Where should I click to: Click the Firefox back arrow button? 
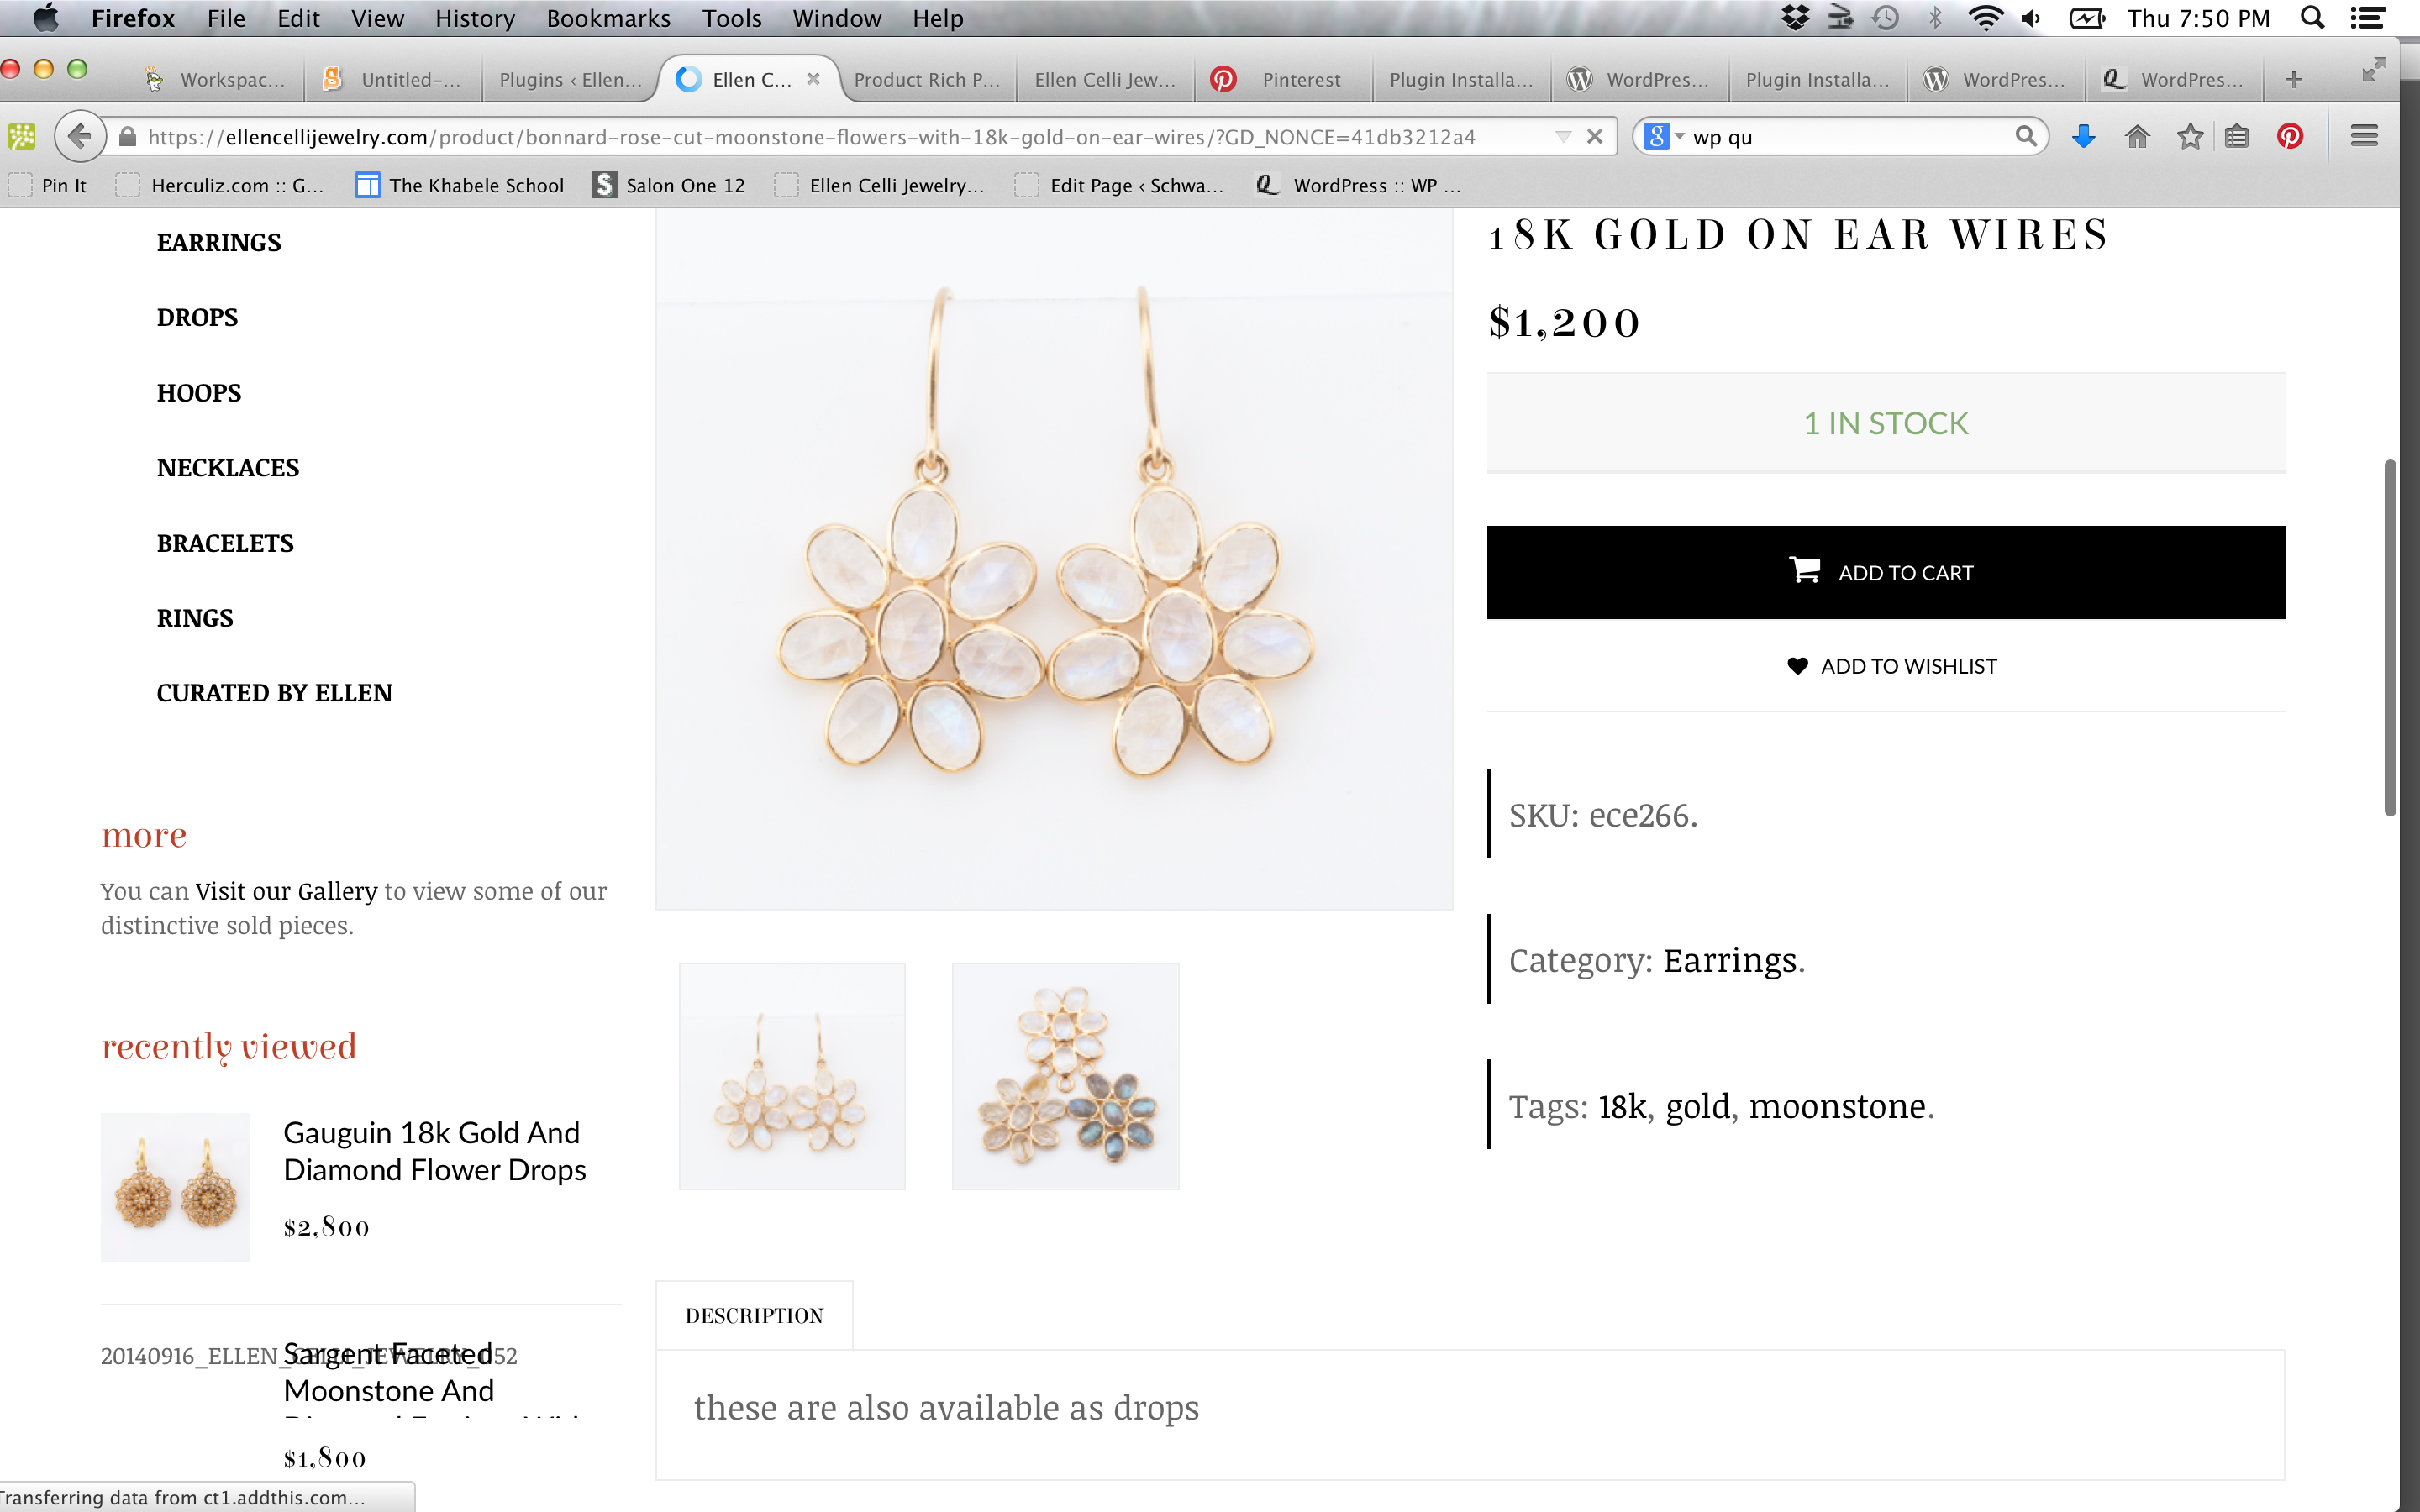coord(80,136)
